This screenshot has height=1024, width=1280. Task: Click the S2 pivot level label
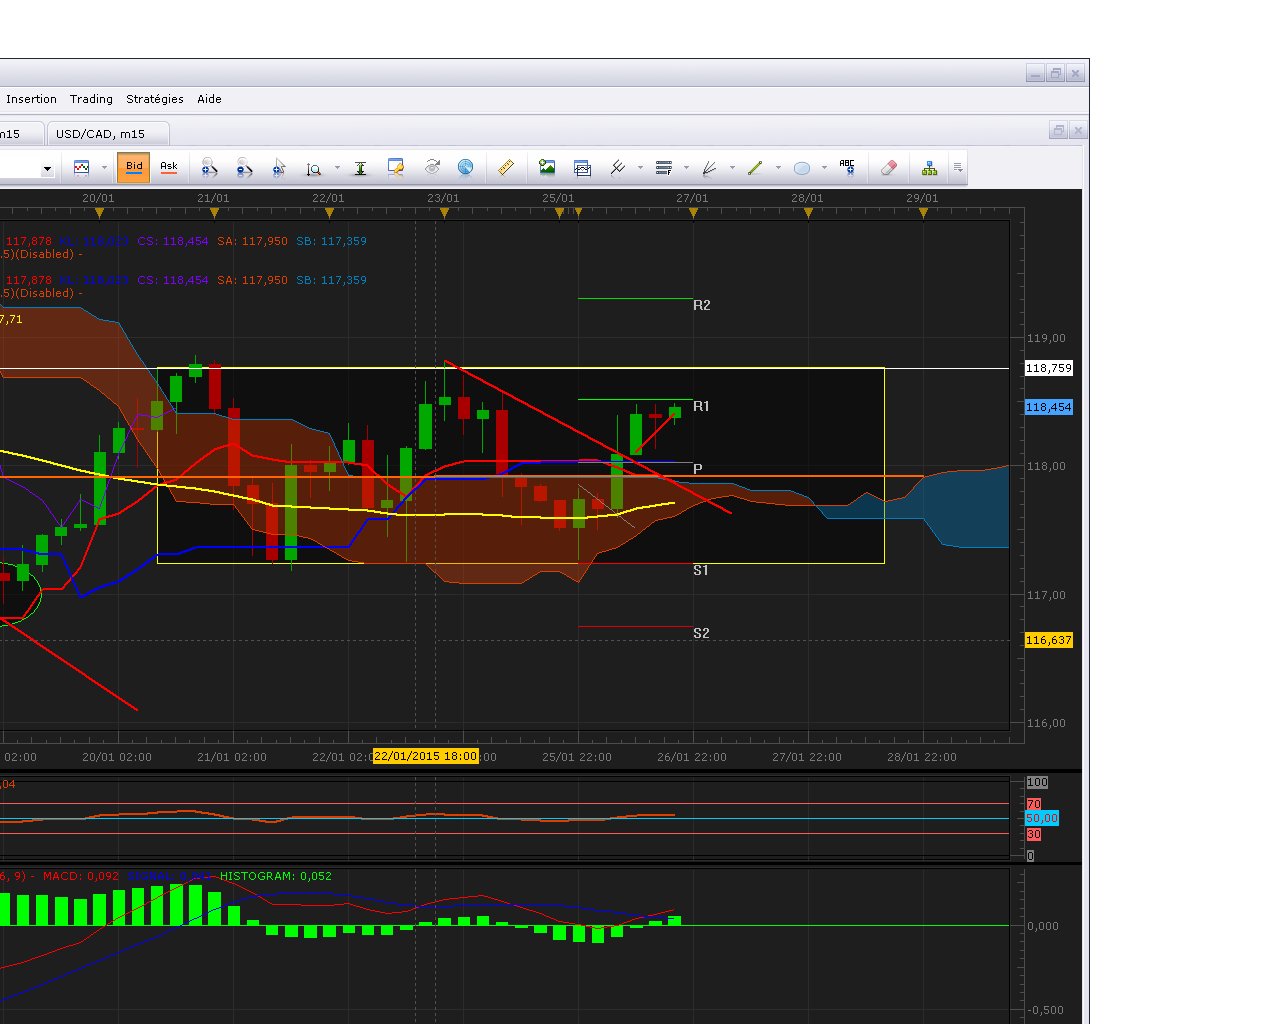click(x=701, y=633)
